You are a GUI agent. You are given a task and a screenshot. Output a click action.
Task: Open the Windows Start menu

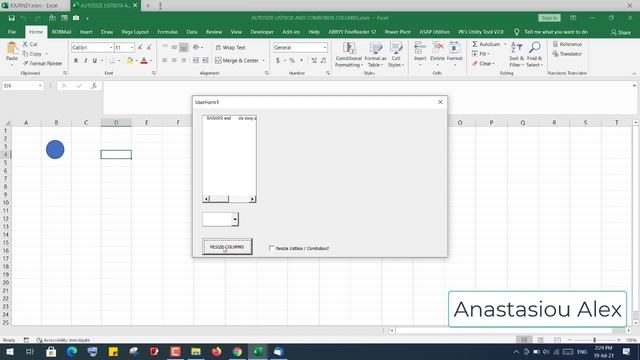[x=9, y=351]
